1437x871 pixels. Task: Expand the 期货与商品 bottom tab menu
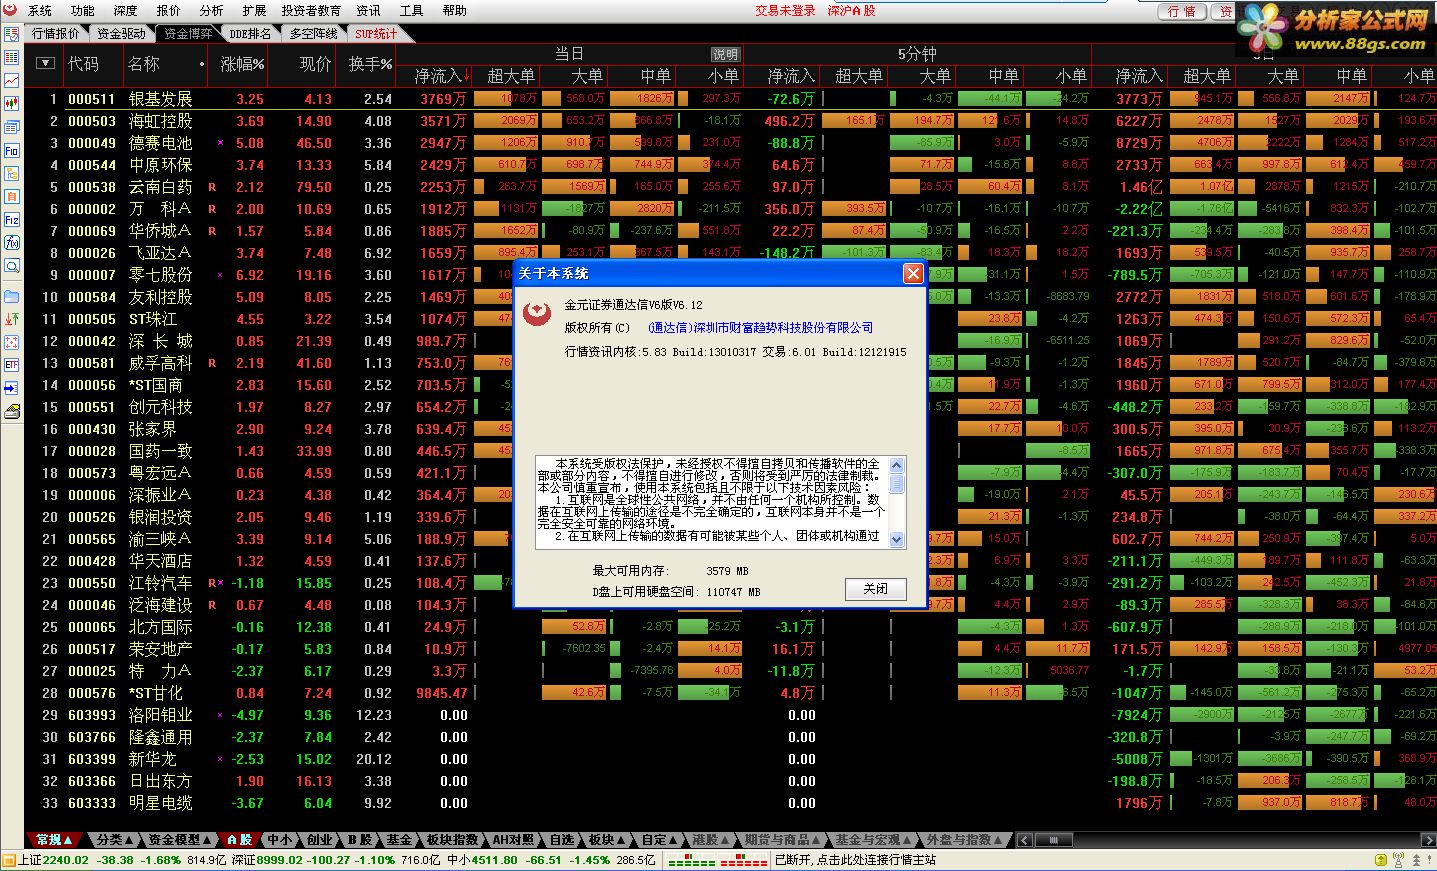[782, 840]
